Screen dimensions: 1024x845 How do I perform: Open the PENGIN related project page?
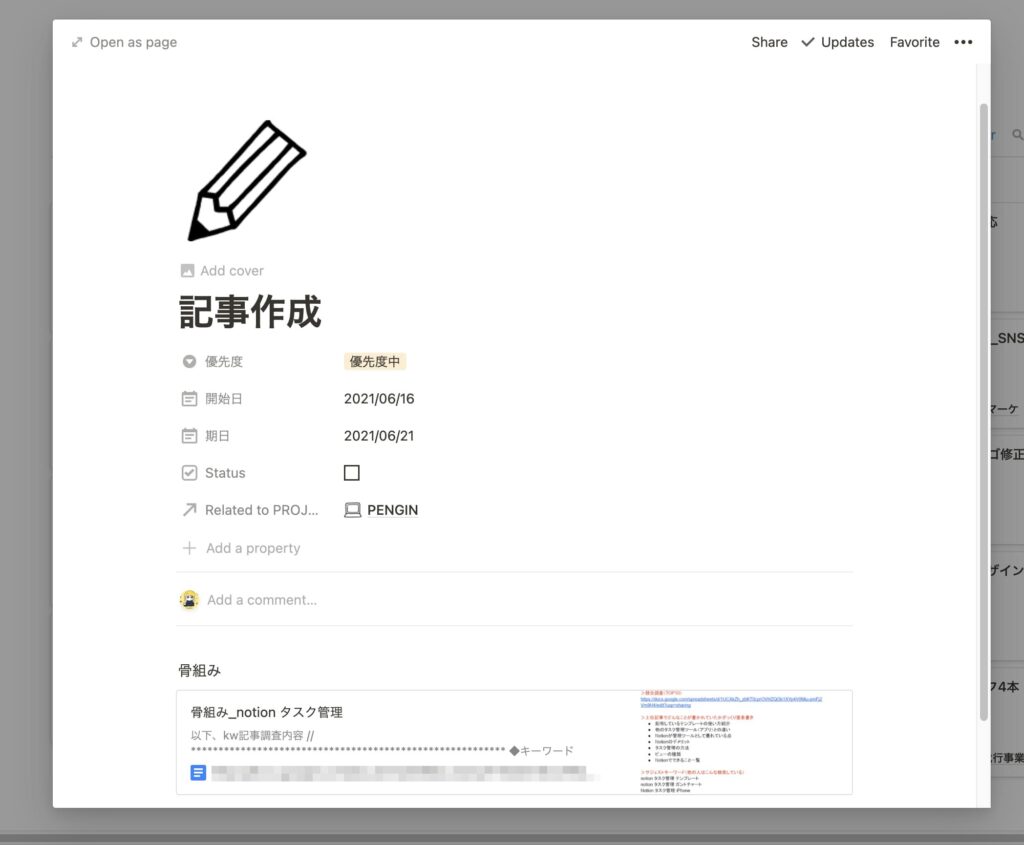(x=392, y=510)
